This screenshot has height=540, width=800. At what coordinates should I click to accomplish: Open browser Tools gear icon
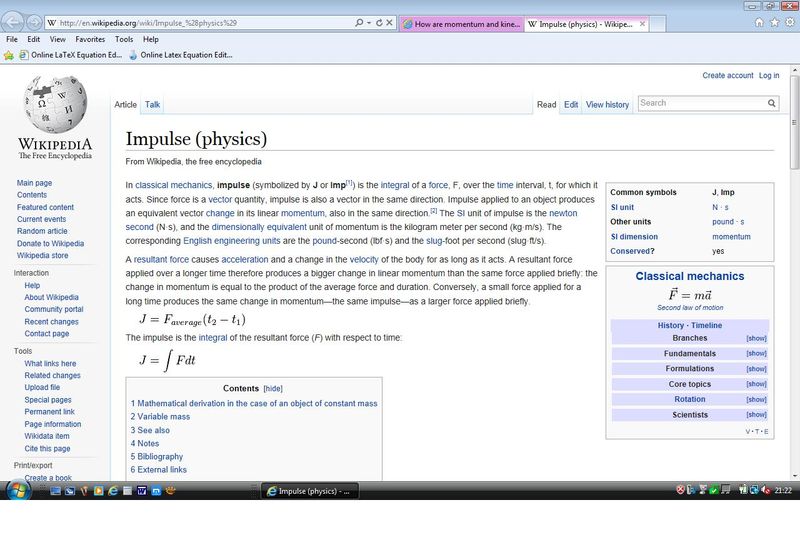pos(789,22)
